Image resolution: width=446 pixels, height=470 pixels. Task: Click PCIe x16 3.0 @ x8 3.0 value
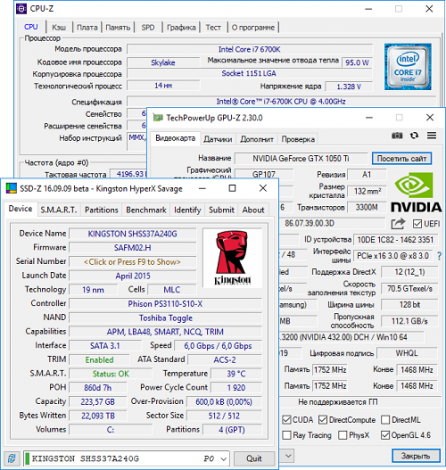[x=393, y=256]
